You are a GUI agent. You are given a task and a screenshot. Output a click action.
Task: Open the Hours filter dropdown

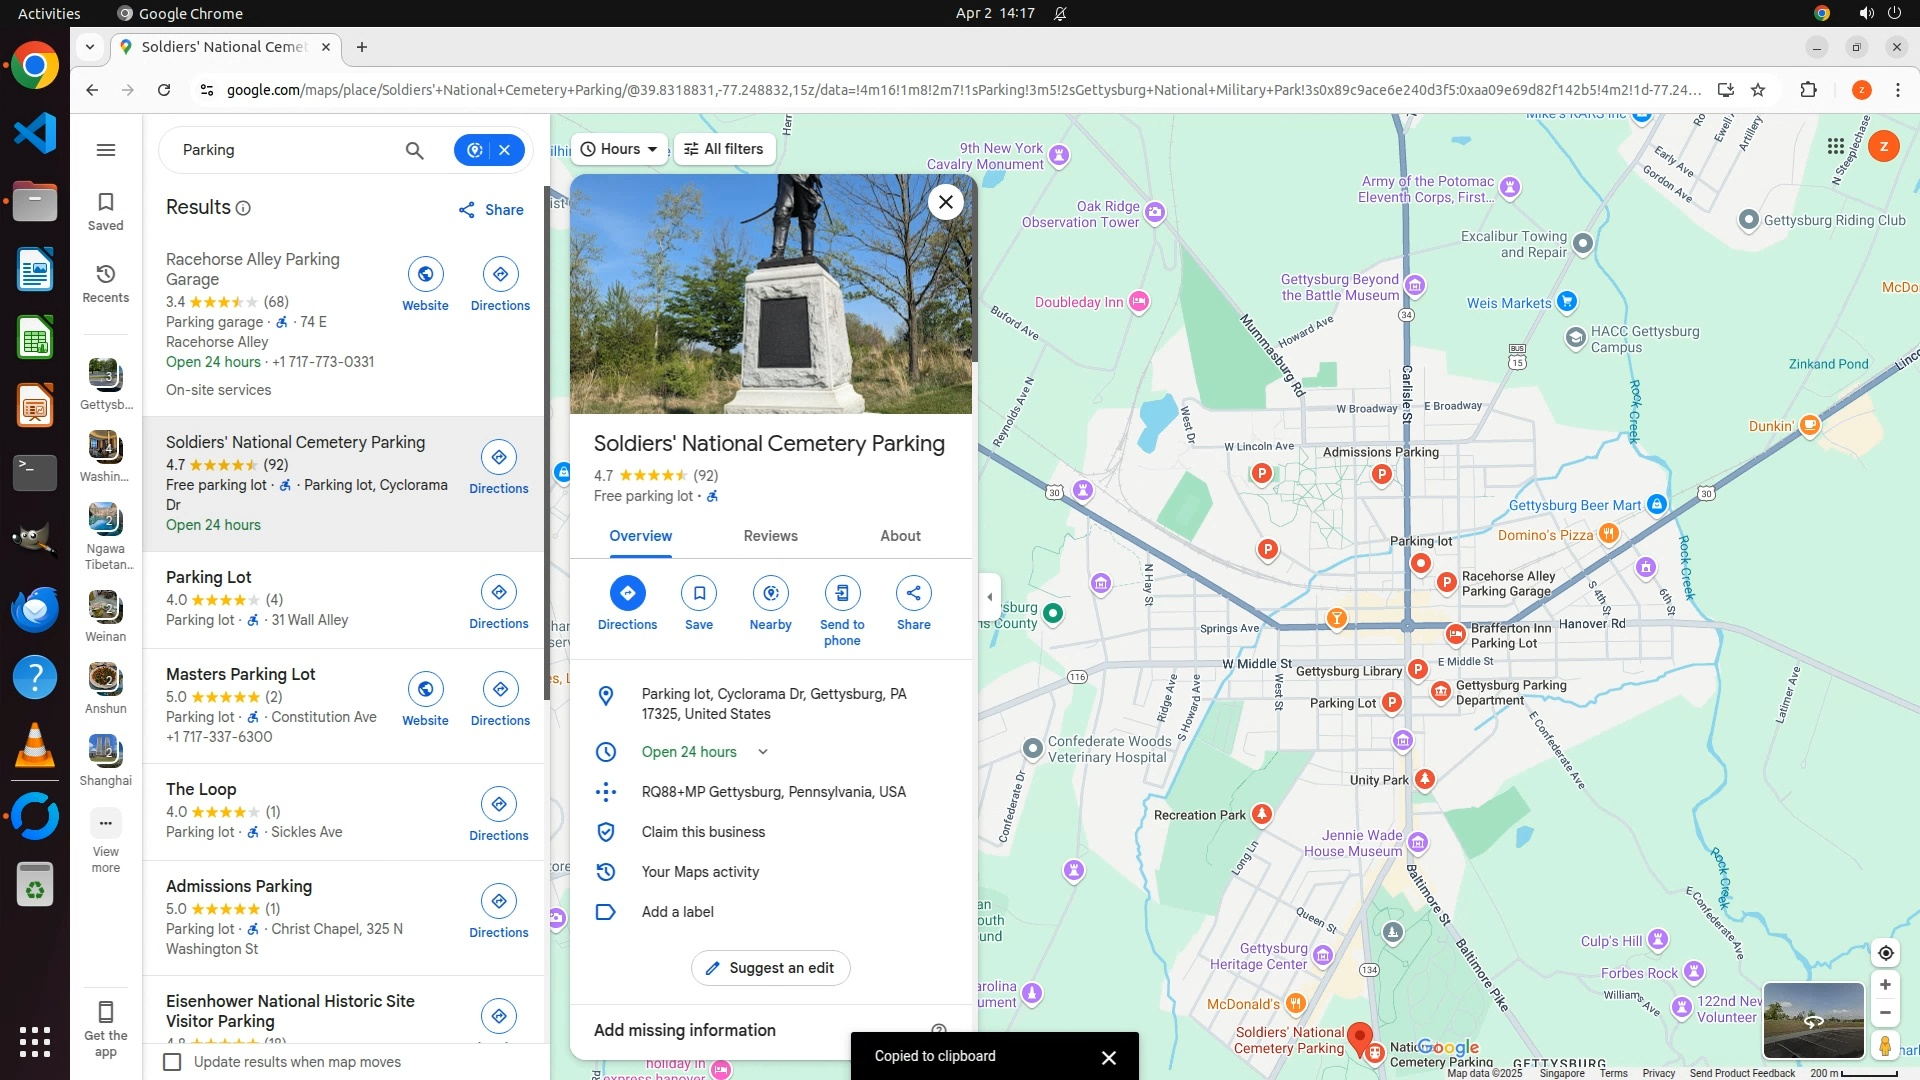coord(619,149)
